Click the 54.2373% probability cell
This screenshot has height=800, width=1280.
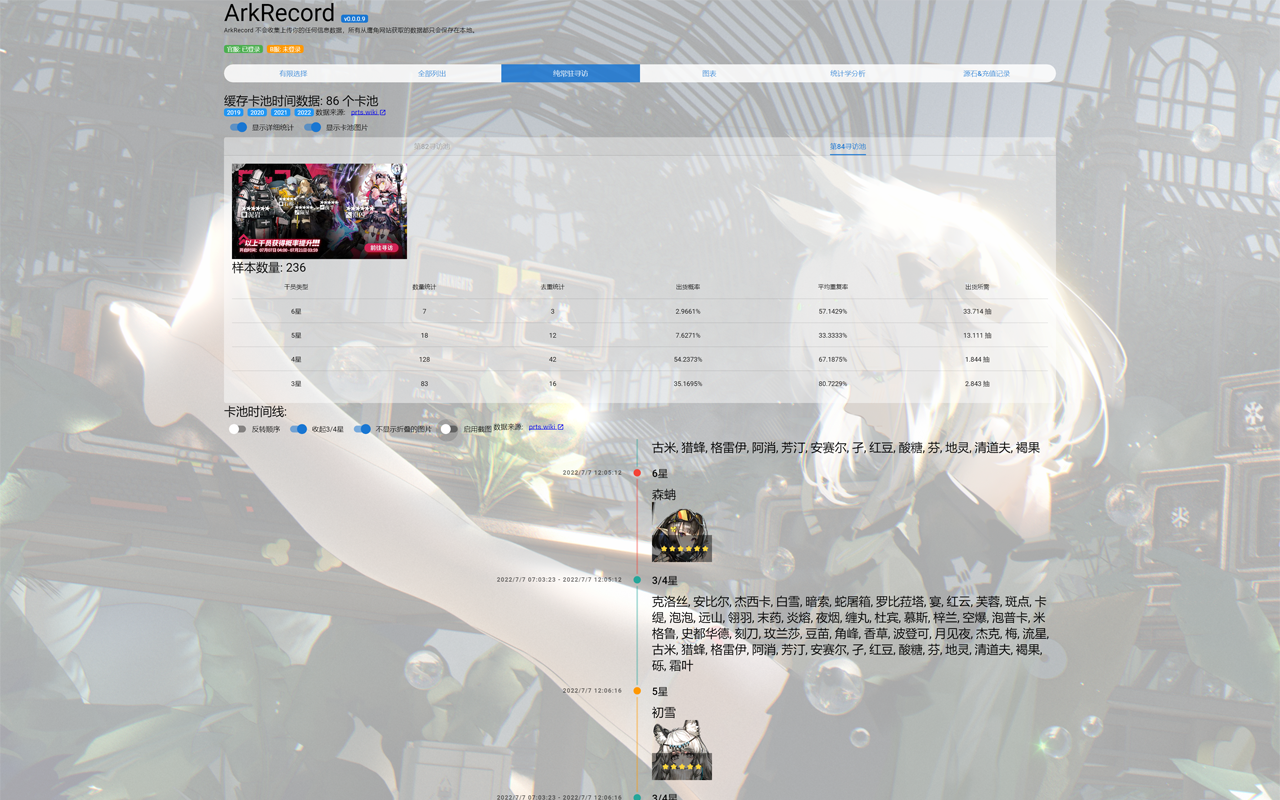688,359
